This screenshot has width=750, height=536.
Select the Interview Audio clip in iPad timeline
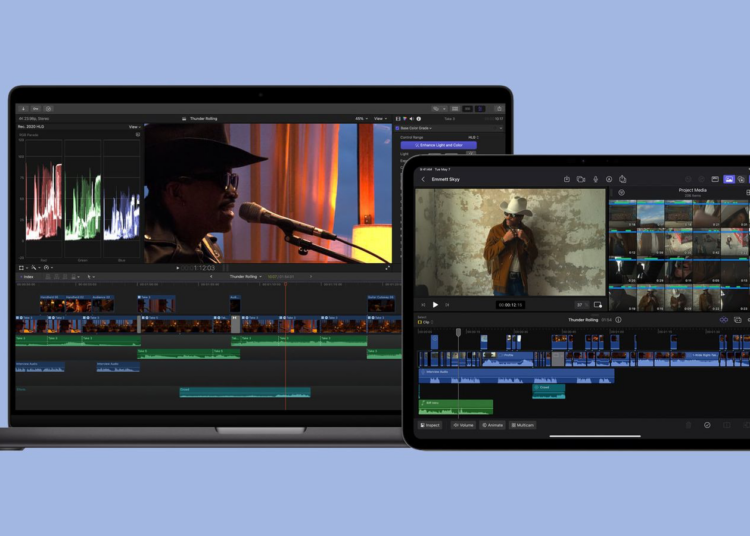click(516, 376)
